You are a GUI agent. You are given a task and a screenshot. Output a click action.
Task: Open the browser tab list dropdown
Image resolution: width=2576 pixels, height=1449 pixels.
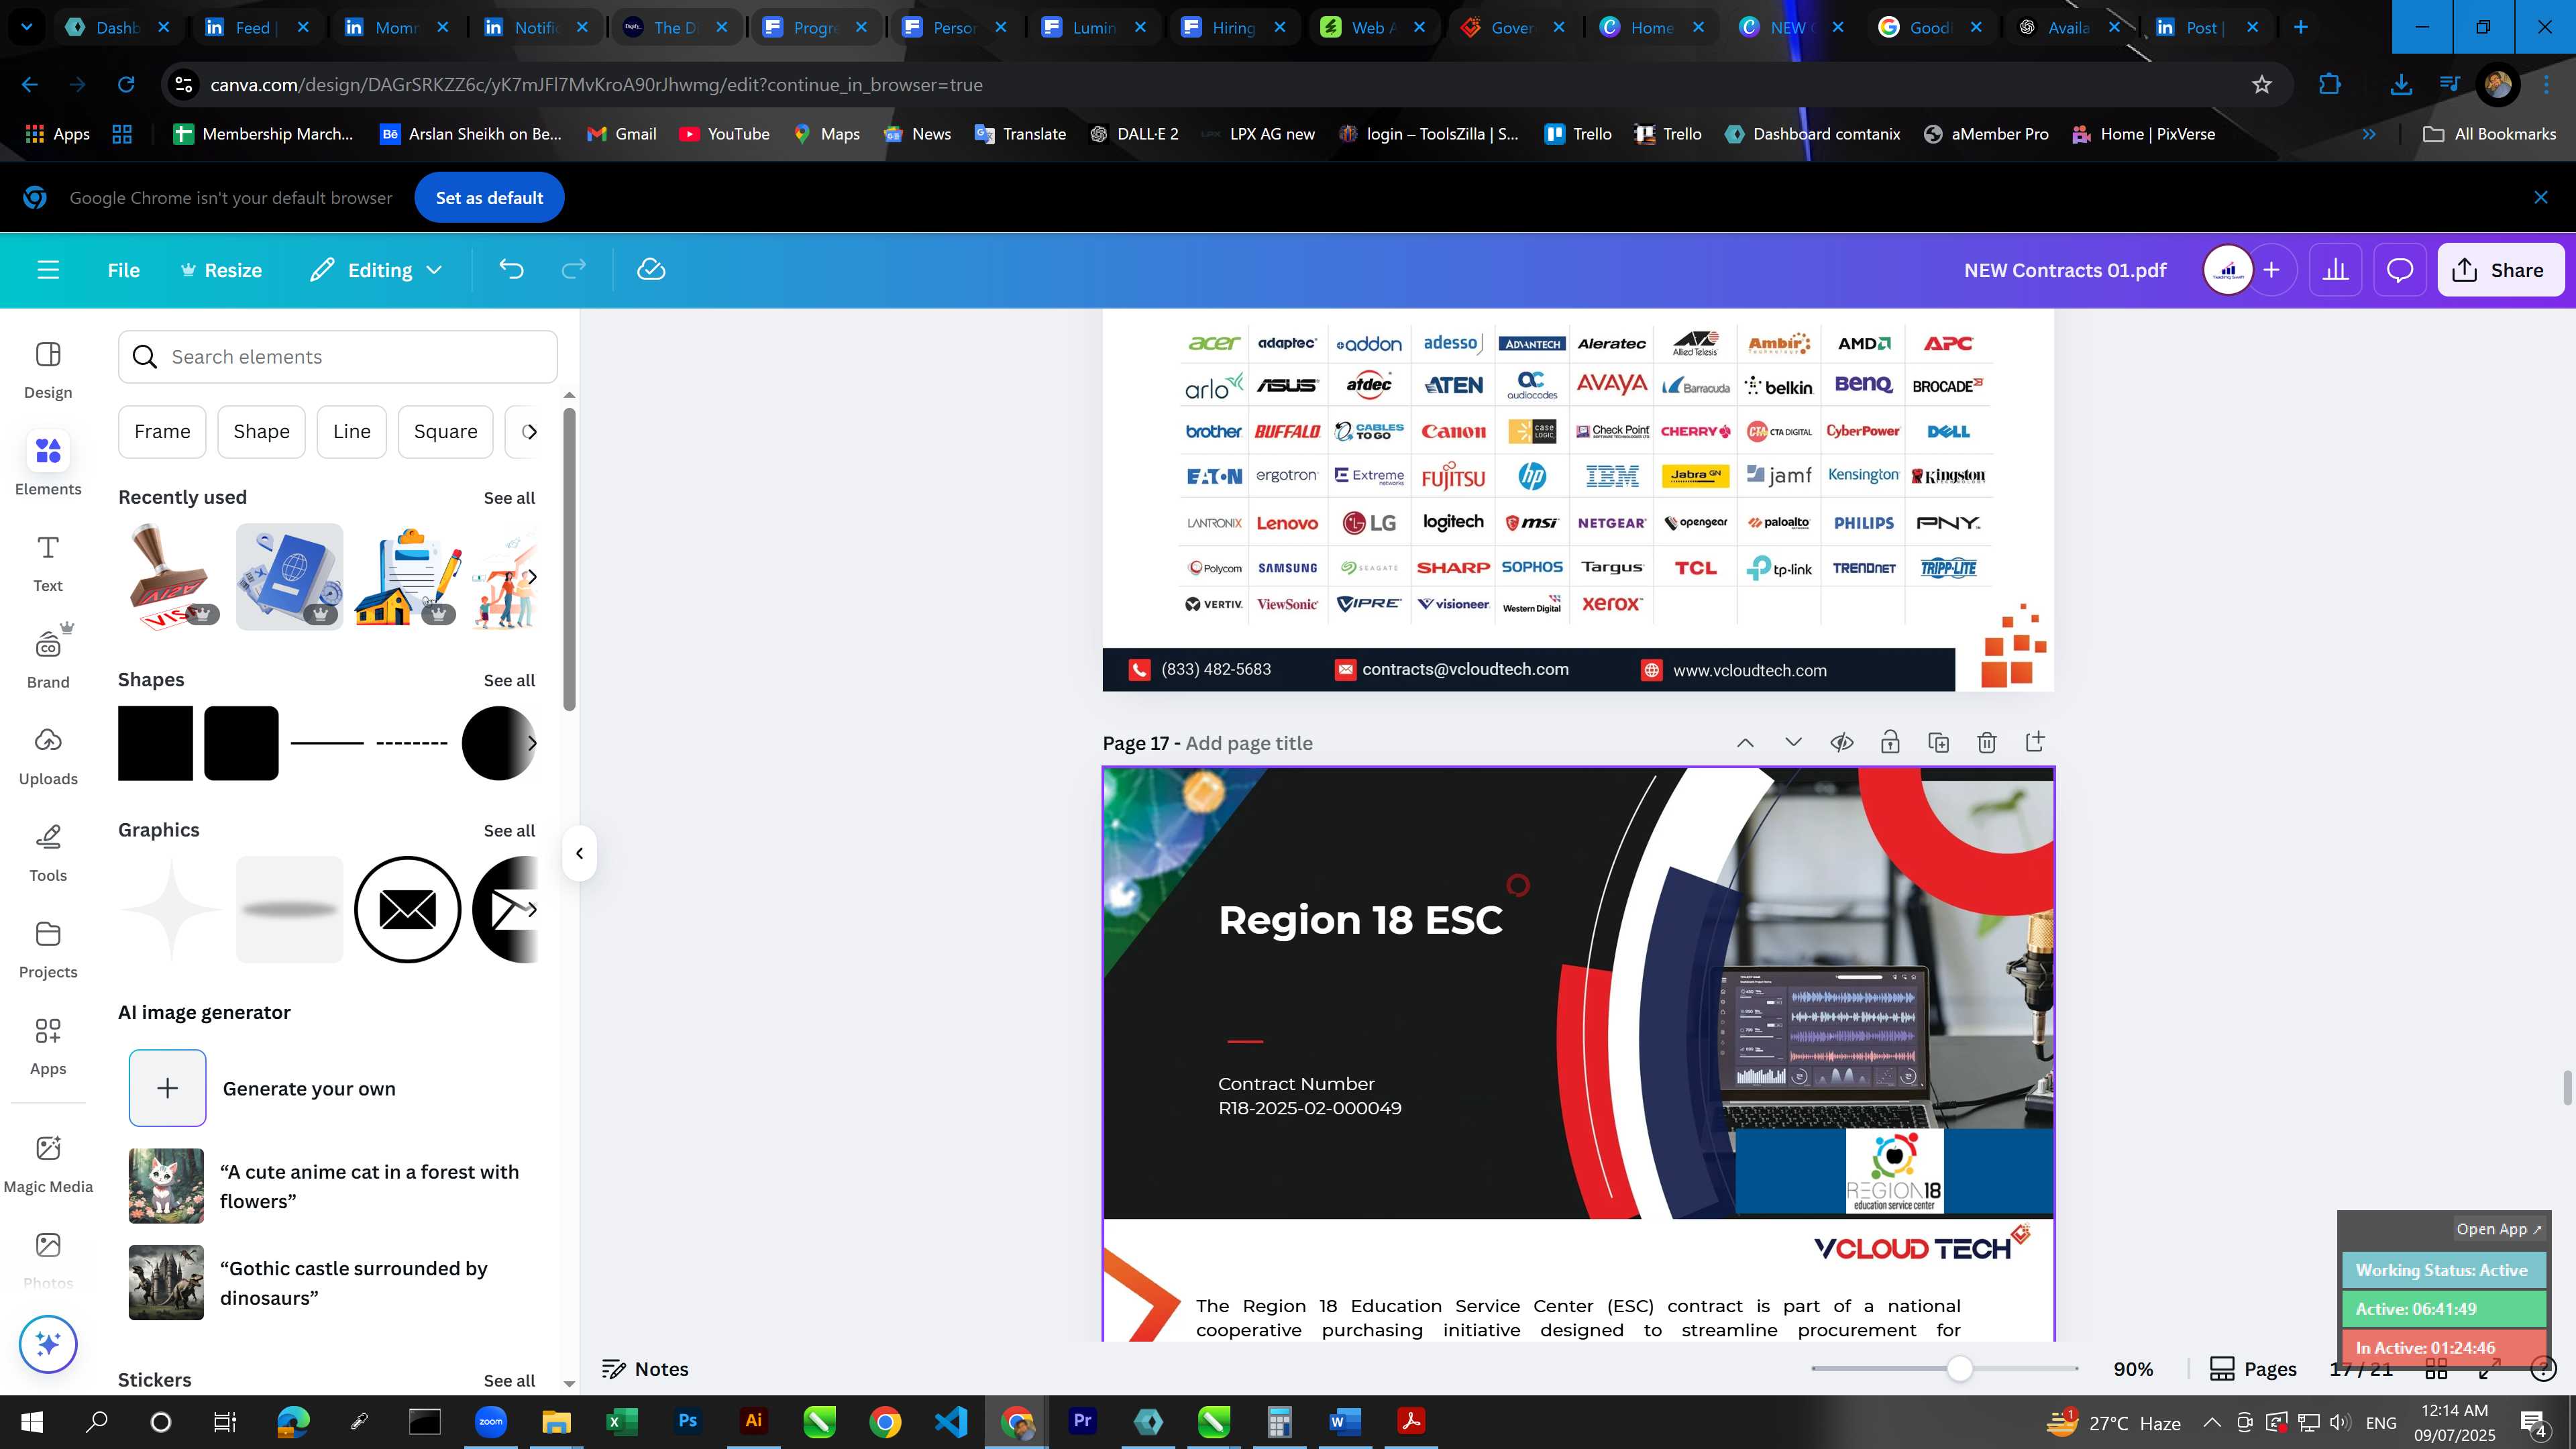27,27
